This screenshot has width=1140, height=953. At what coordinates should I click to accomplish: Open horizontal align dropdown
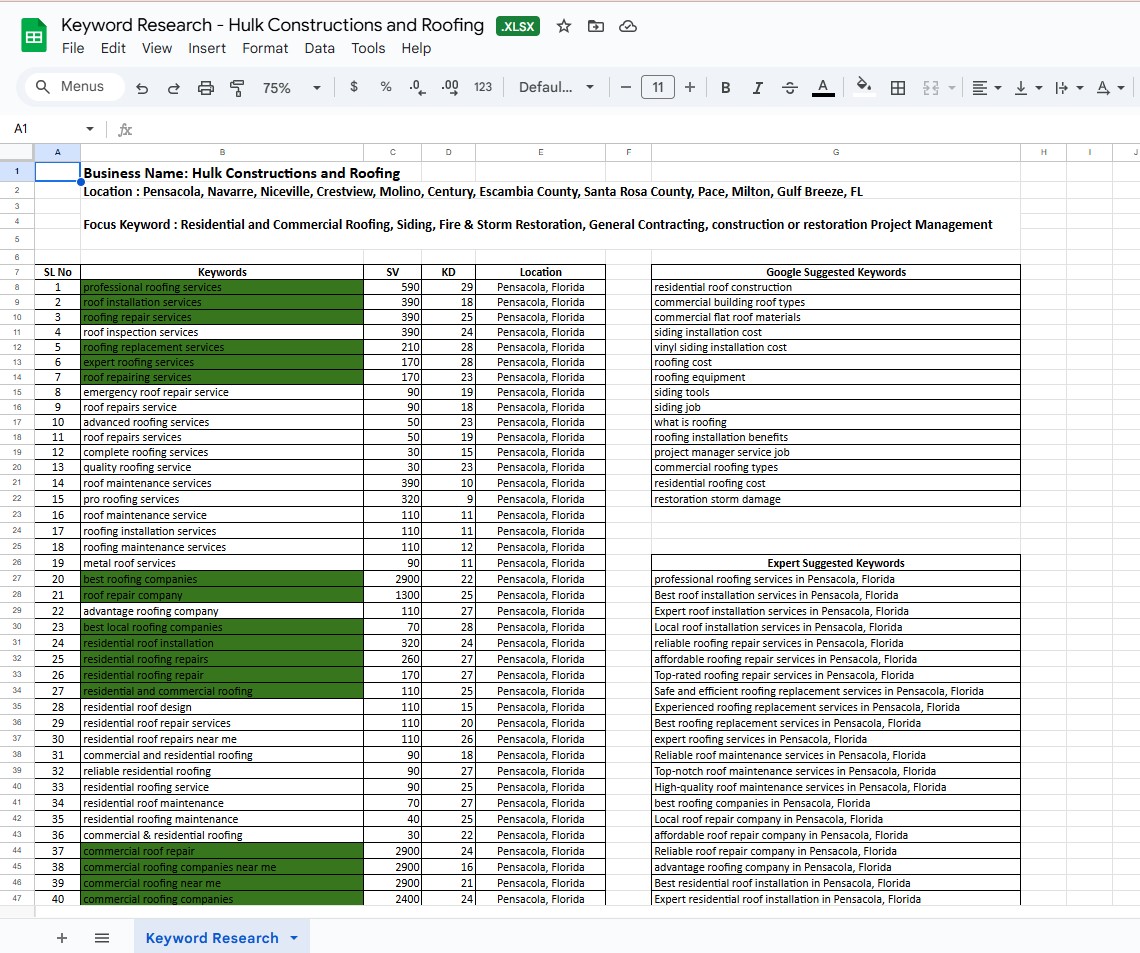point(987,88)
